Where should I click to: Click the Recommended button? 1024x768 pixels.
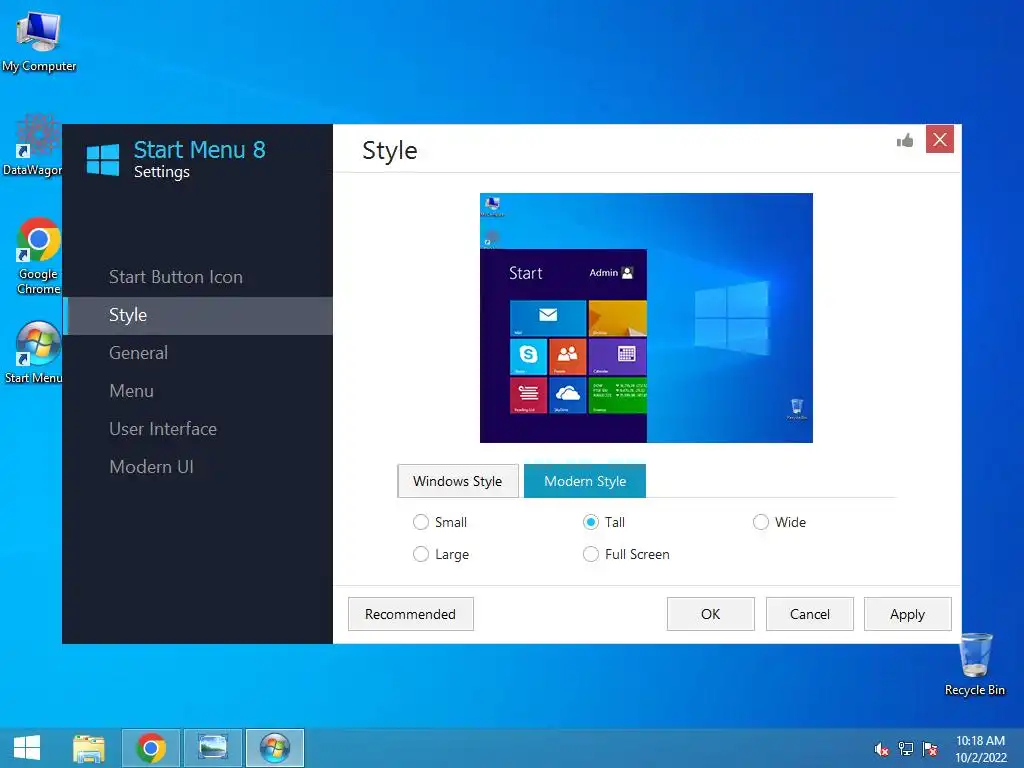click(x=411, y=614)
